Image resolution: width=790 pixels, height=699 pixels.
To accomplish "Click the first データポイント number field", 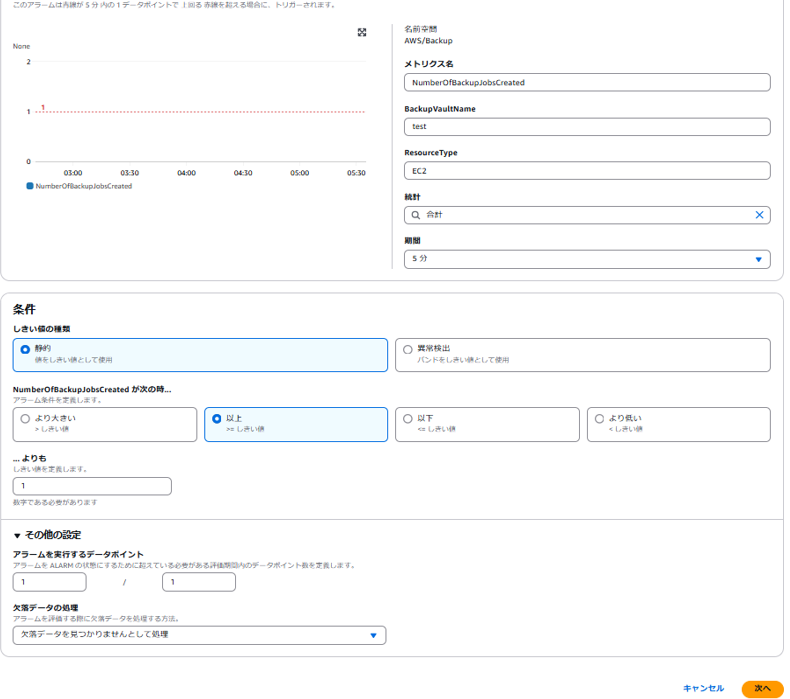I will [50, 582].
